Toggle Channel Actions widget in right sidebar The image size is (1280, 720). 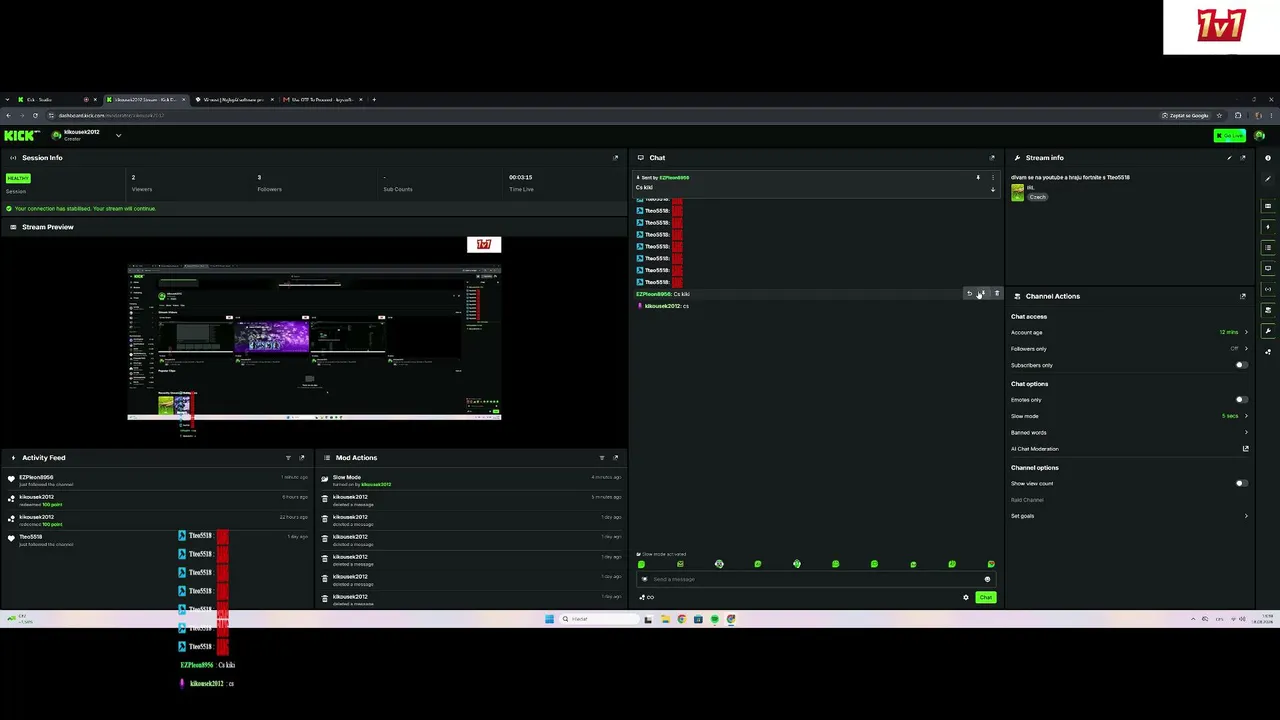point(1268,310)
